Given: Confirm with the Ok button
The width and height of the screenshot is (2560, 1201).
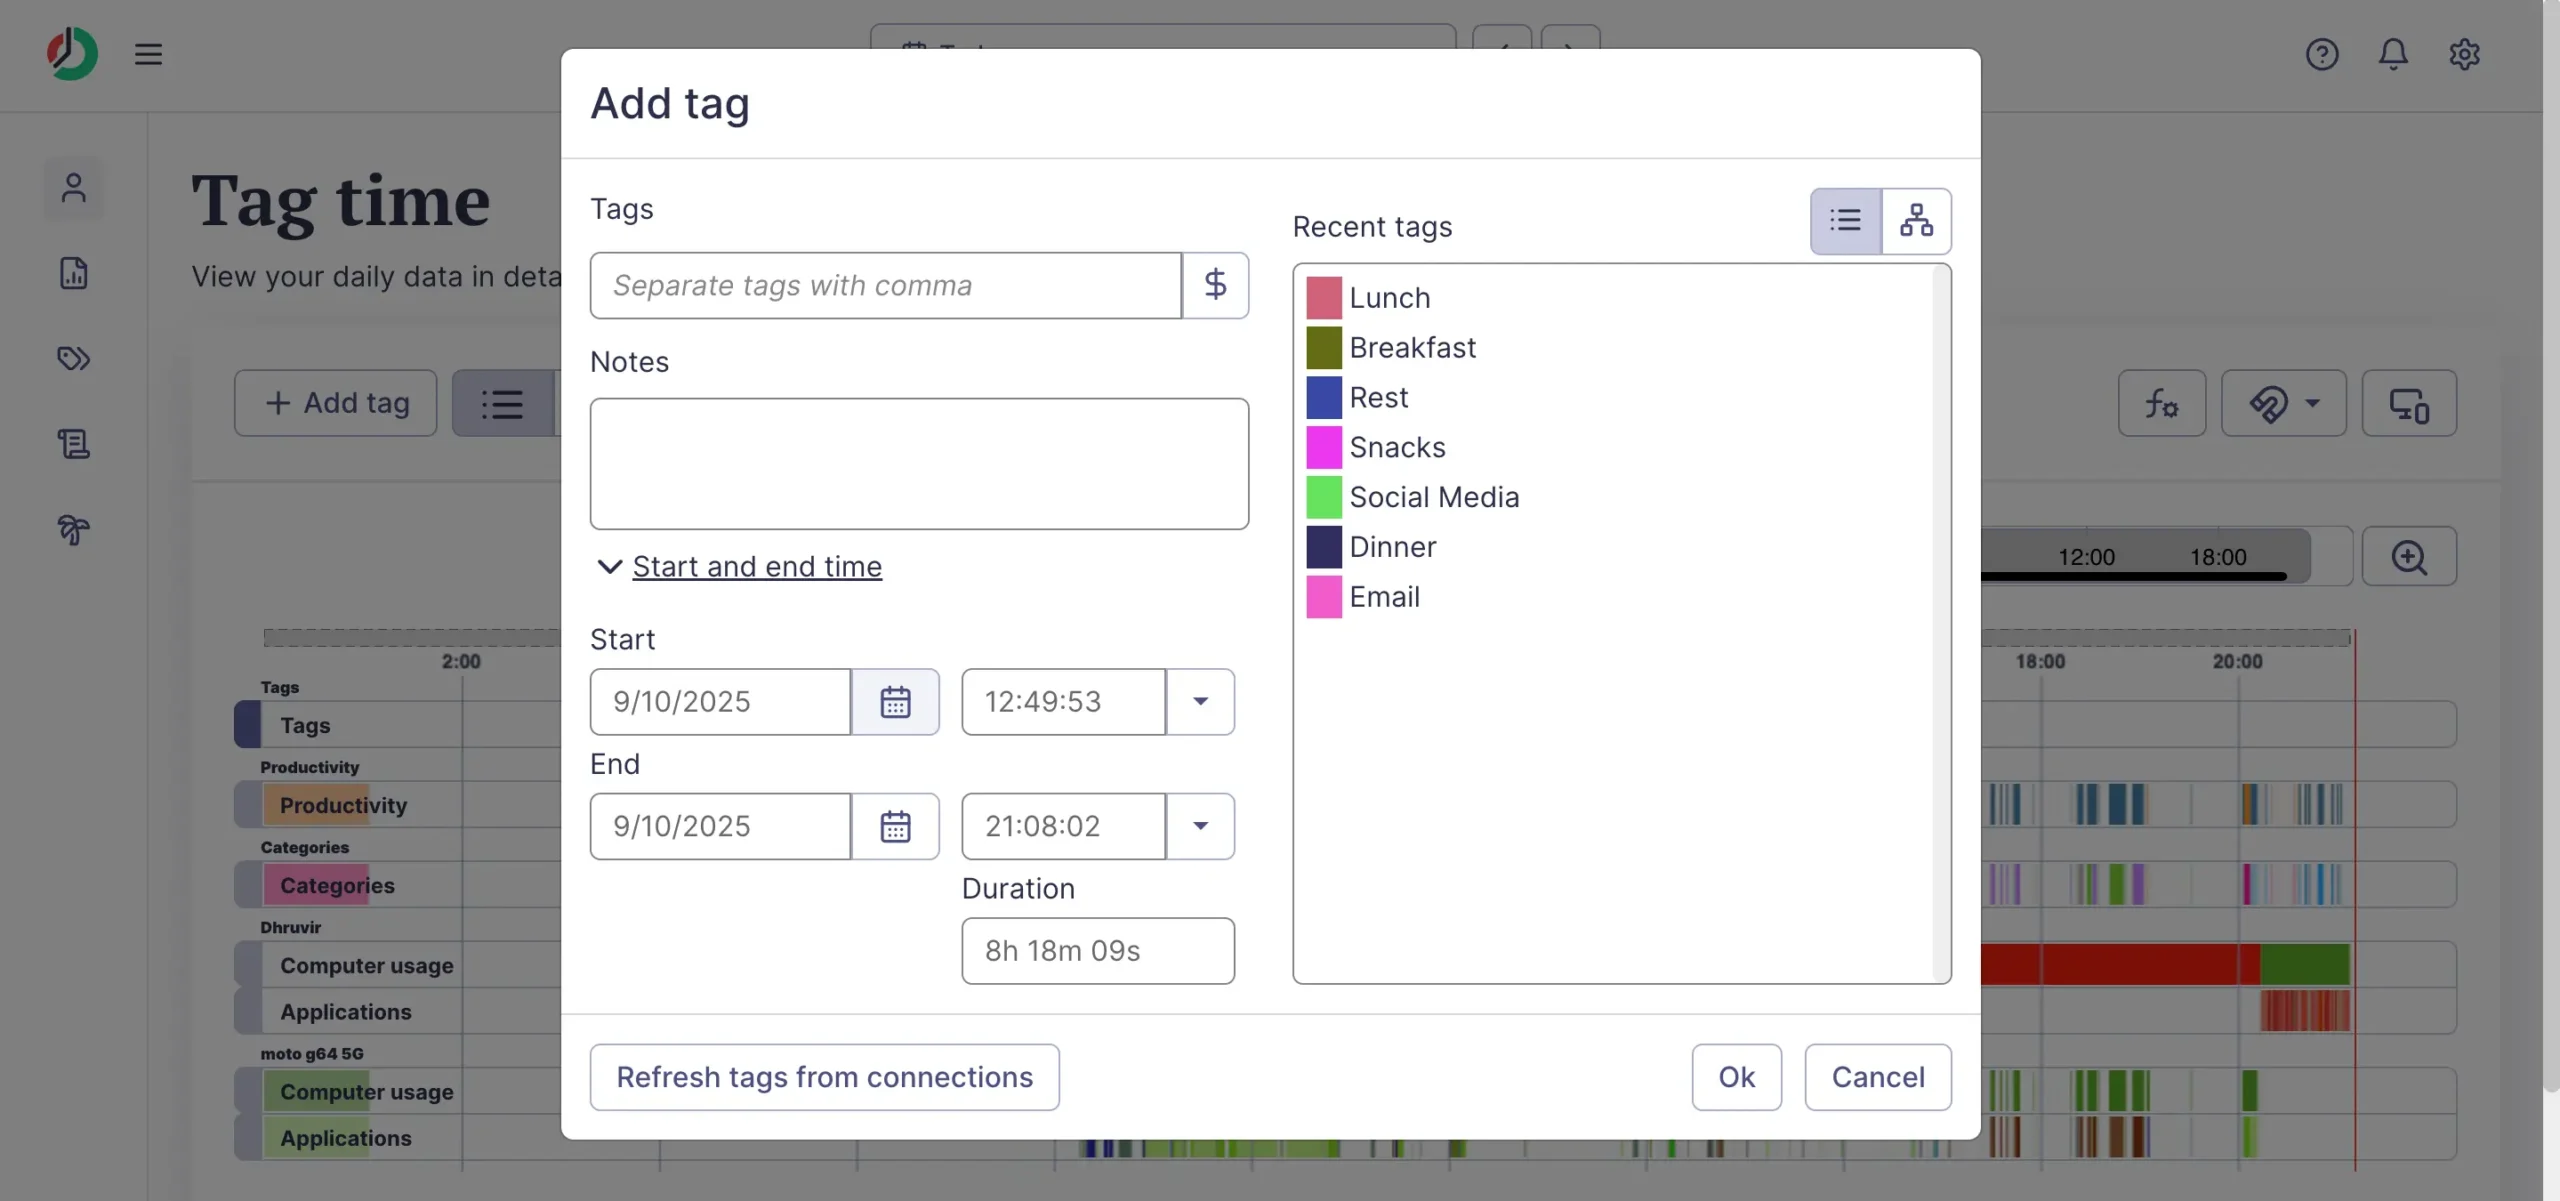Looking at the screenshot, I should 1737,1077.
